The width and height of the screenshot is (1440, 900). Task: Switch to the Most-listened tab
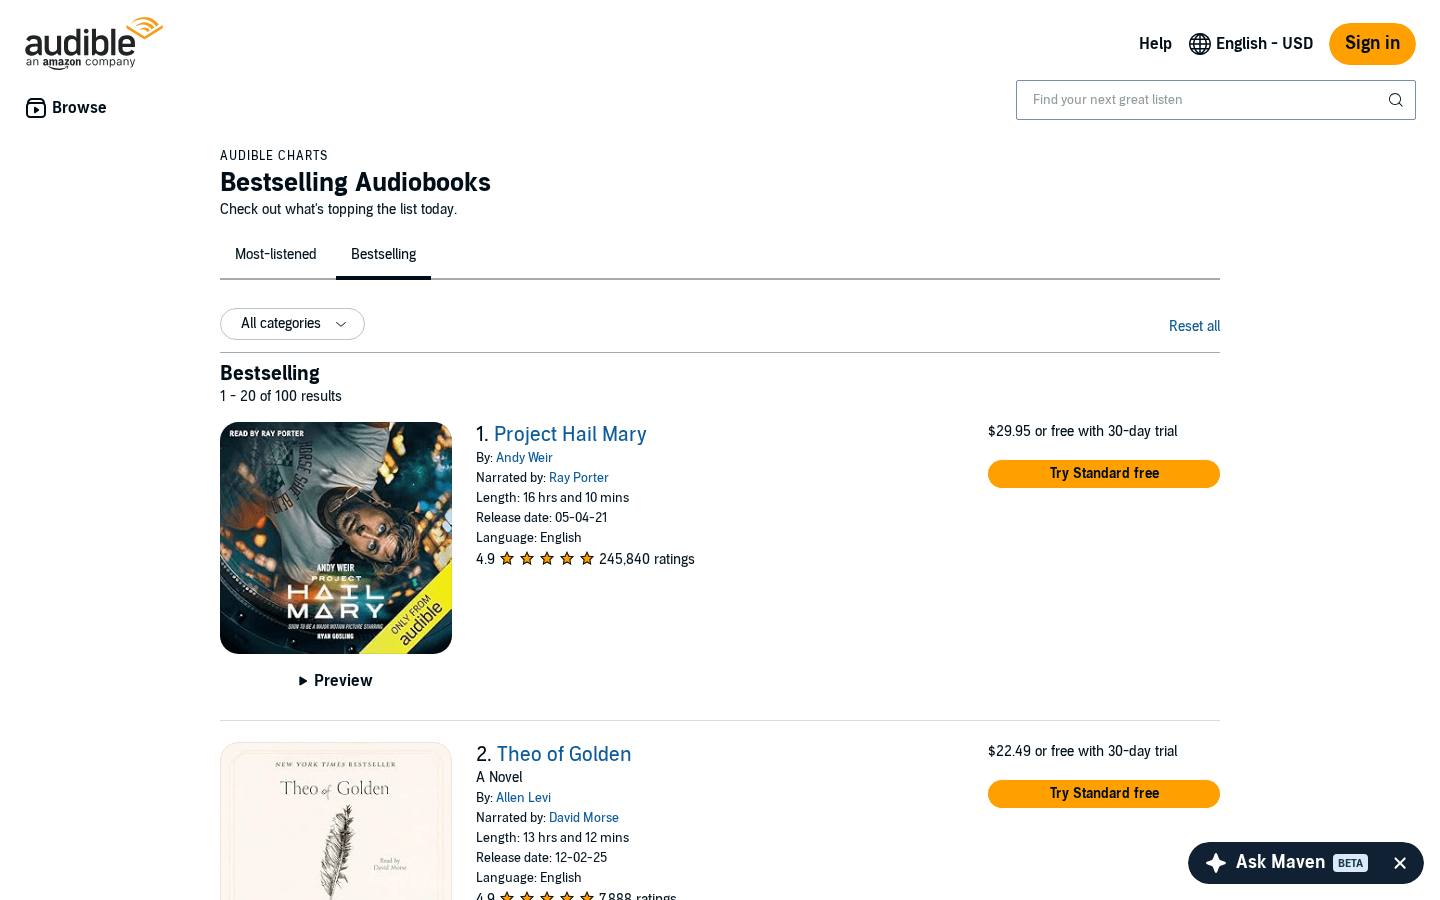pos(275,254)
